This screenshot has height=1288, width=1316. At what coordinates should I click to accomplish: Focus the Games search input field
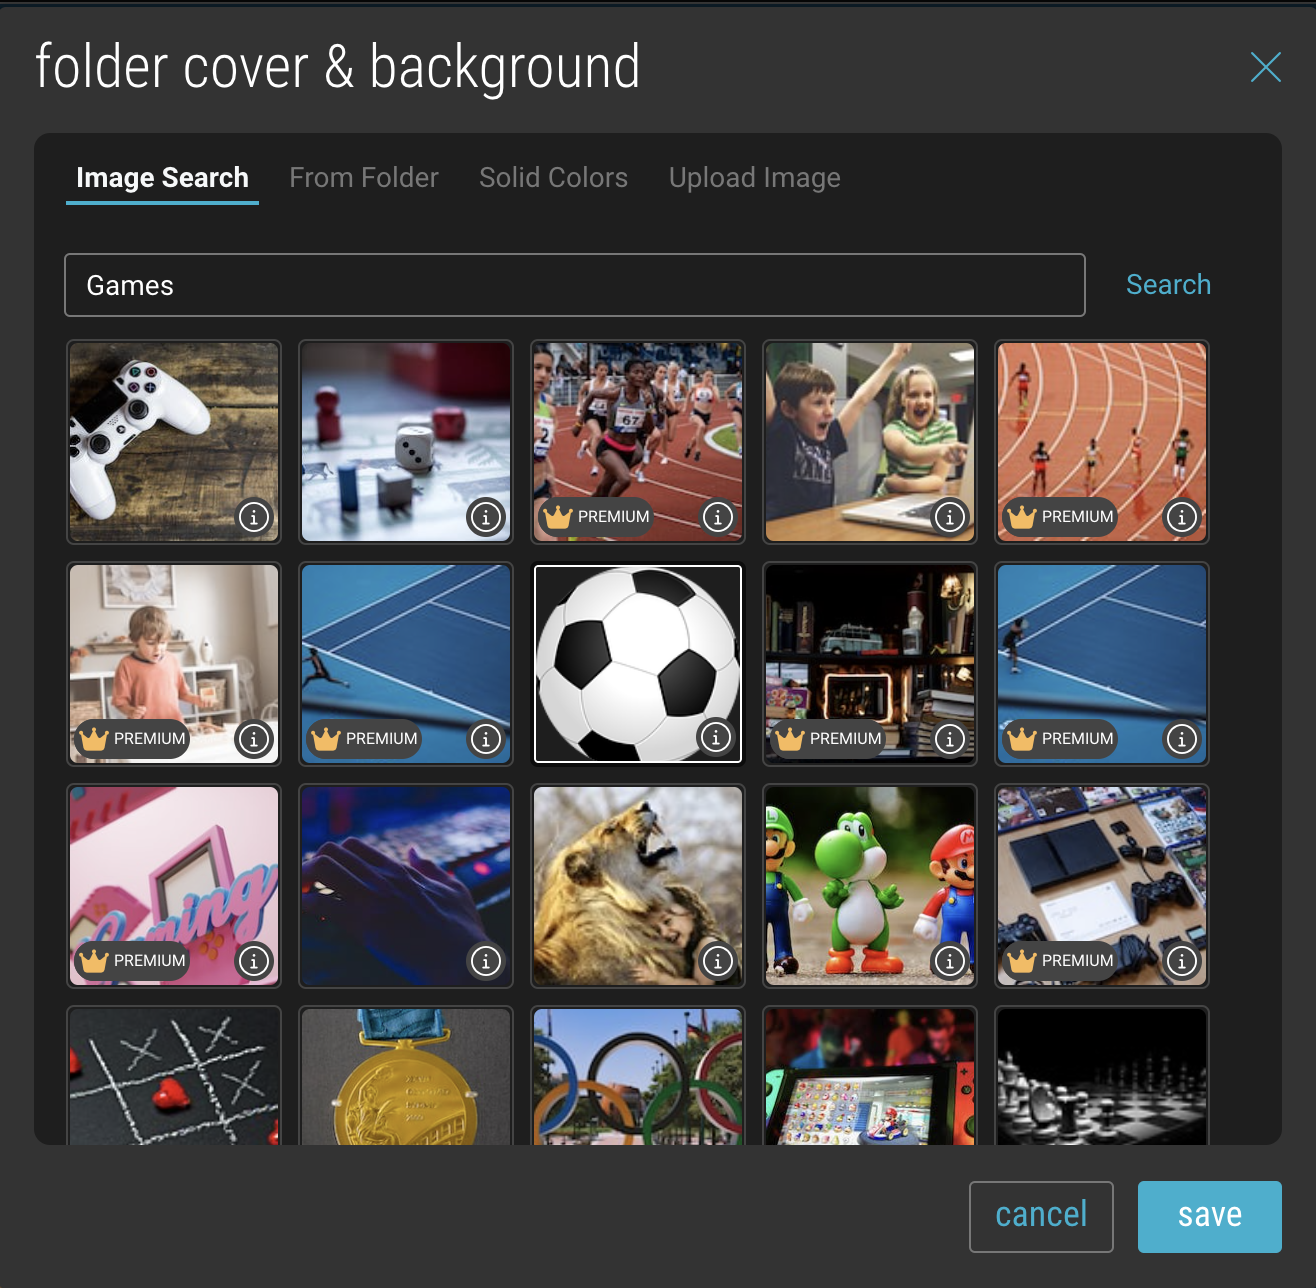pos(575,285)
